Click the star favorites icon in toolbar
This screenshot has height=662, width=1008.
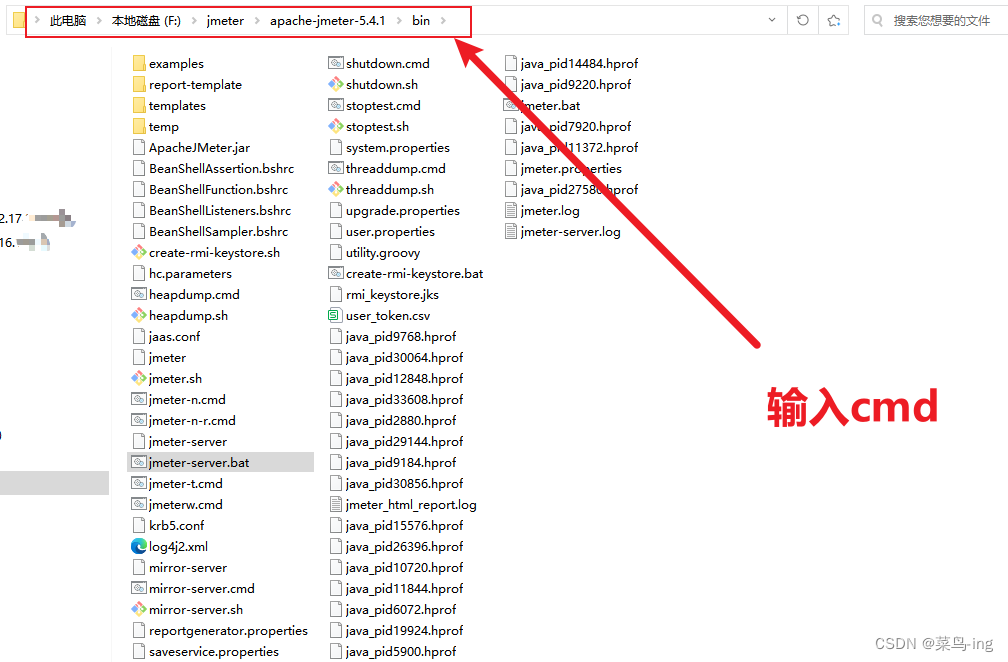834,21
